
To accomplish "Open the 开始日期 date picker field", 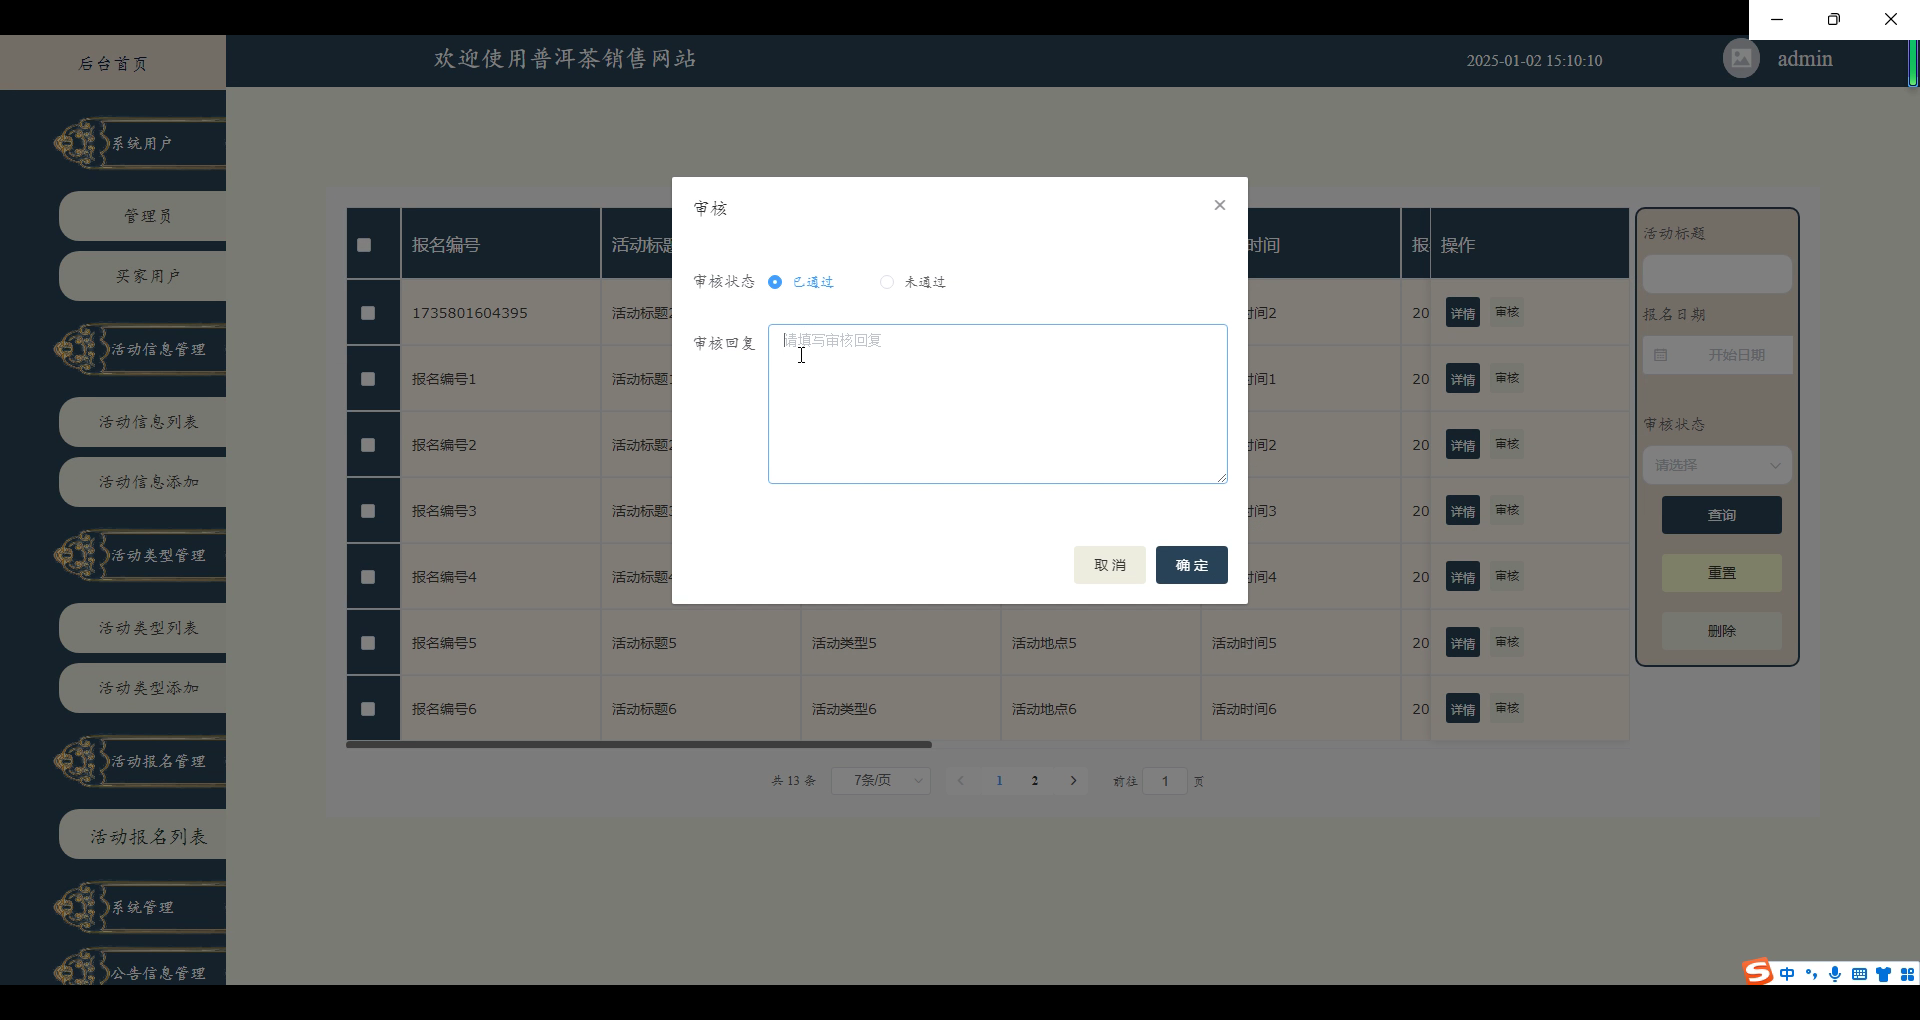I will 1717,355.
